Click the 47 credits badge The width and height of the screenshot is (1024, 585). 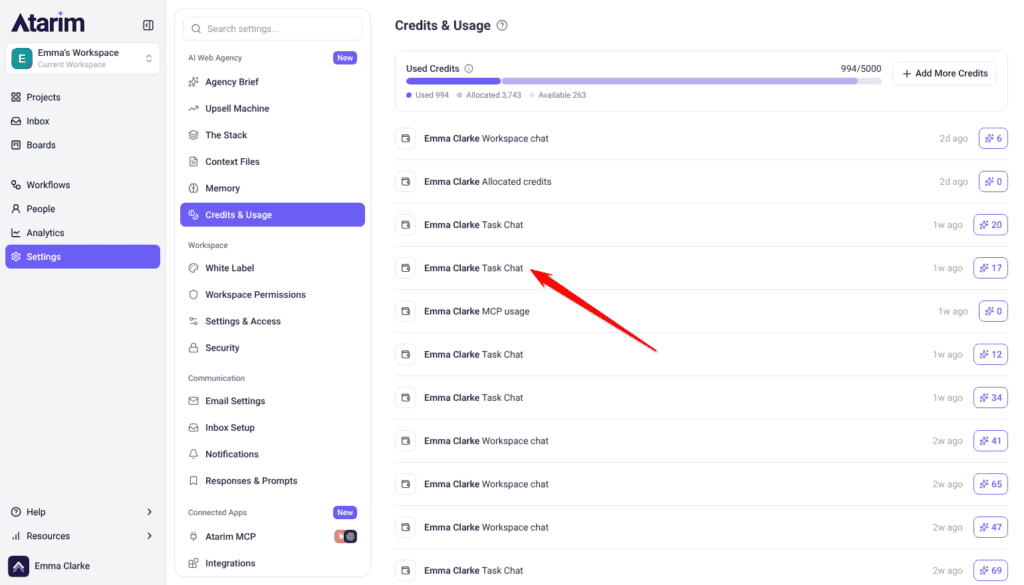coord(990,528)
